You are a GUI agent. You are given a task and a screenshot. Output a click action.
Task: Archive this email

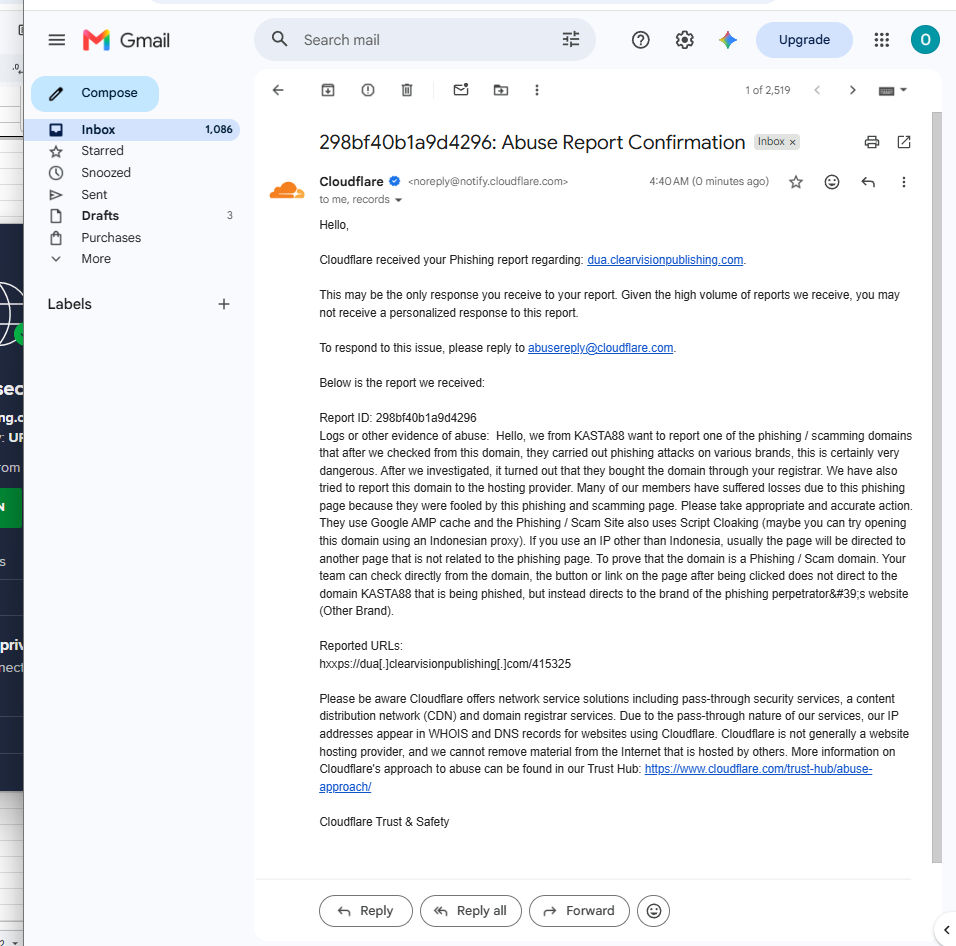[328, 90]
